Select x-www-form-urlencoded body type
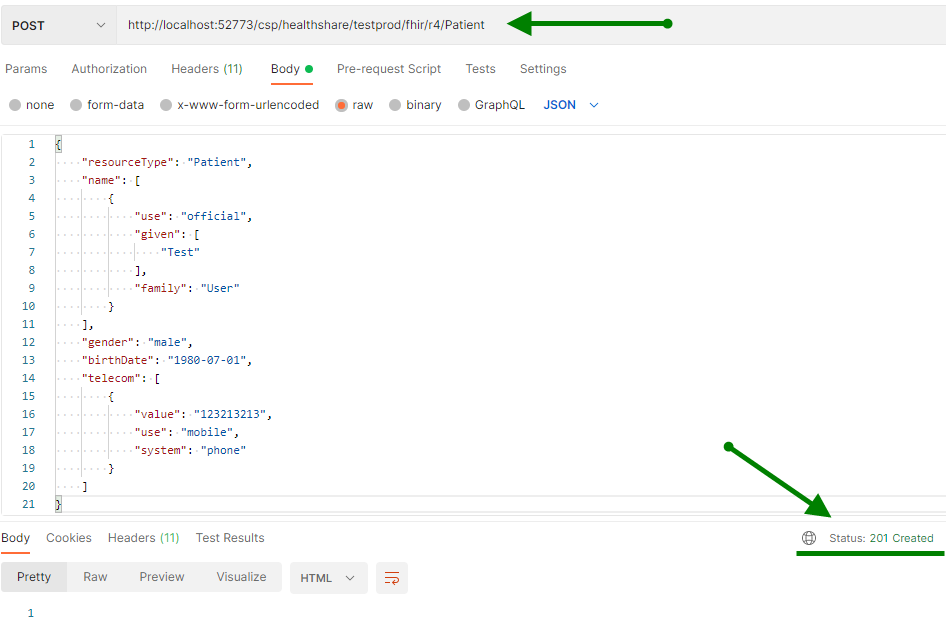This screenshot has height=633, width=946. [166, 105]
